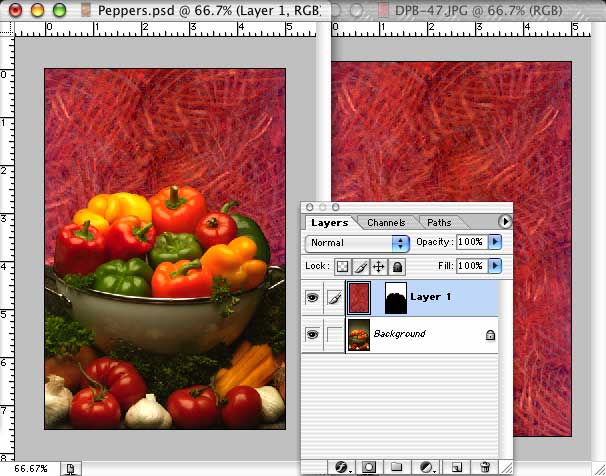This screenshot has height=476, width=606.
Task: Toggle Lock position button
Action: [x=378, y=266]
